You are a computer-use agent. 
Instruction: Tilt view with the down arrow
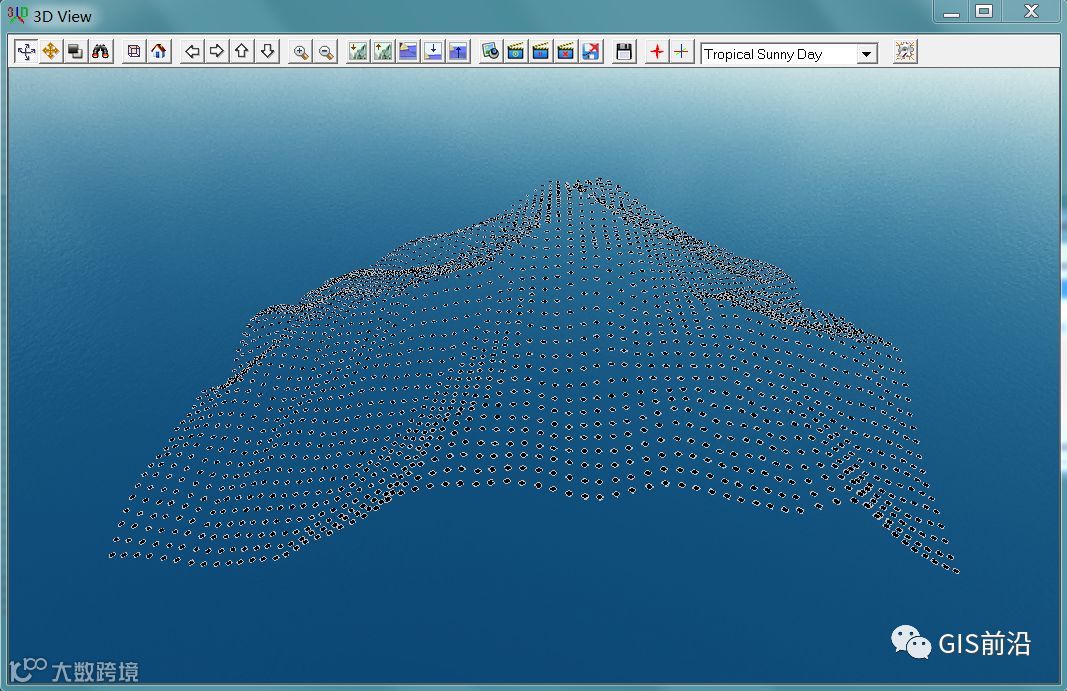267,52
